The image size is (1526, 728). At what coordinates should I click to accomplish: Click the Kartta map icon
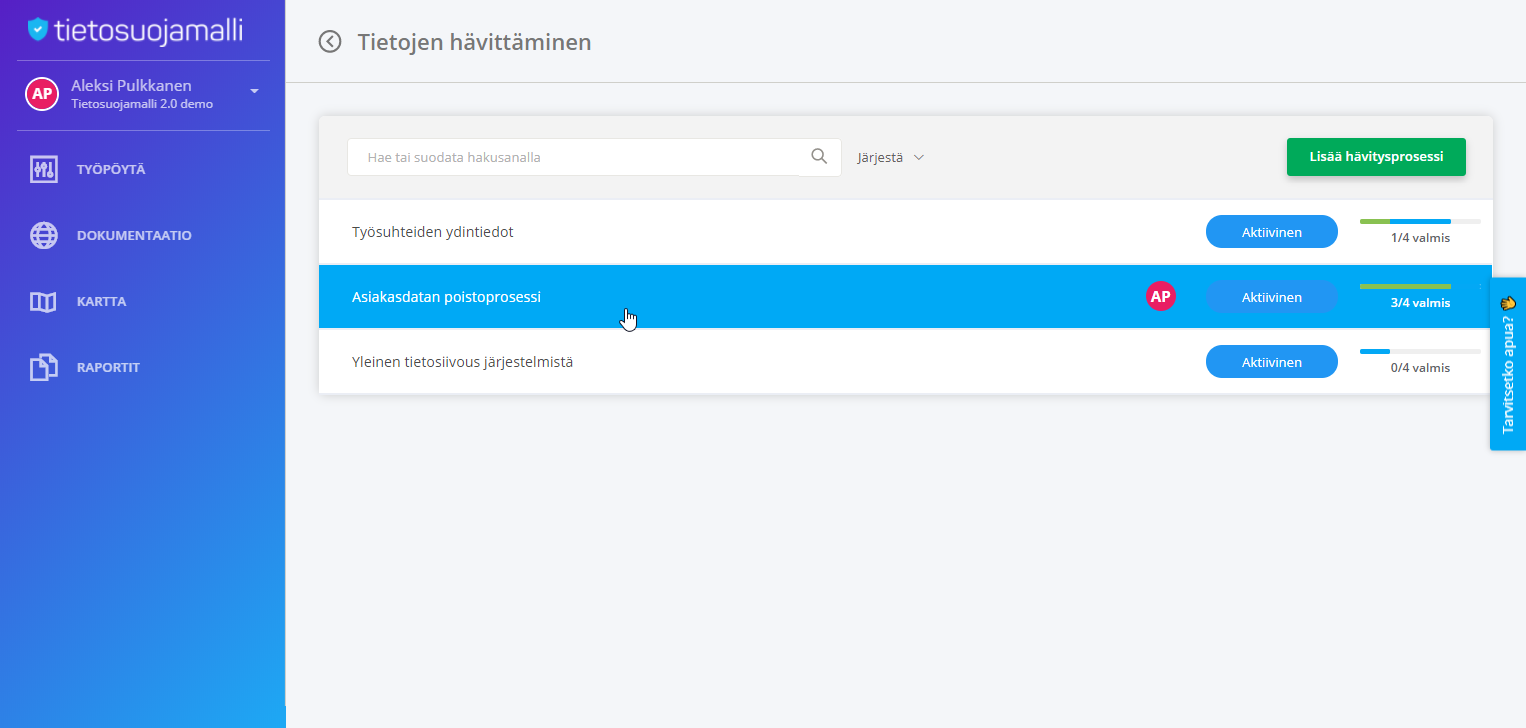(x=43, y=301)
